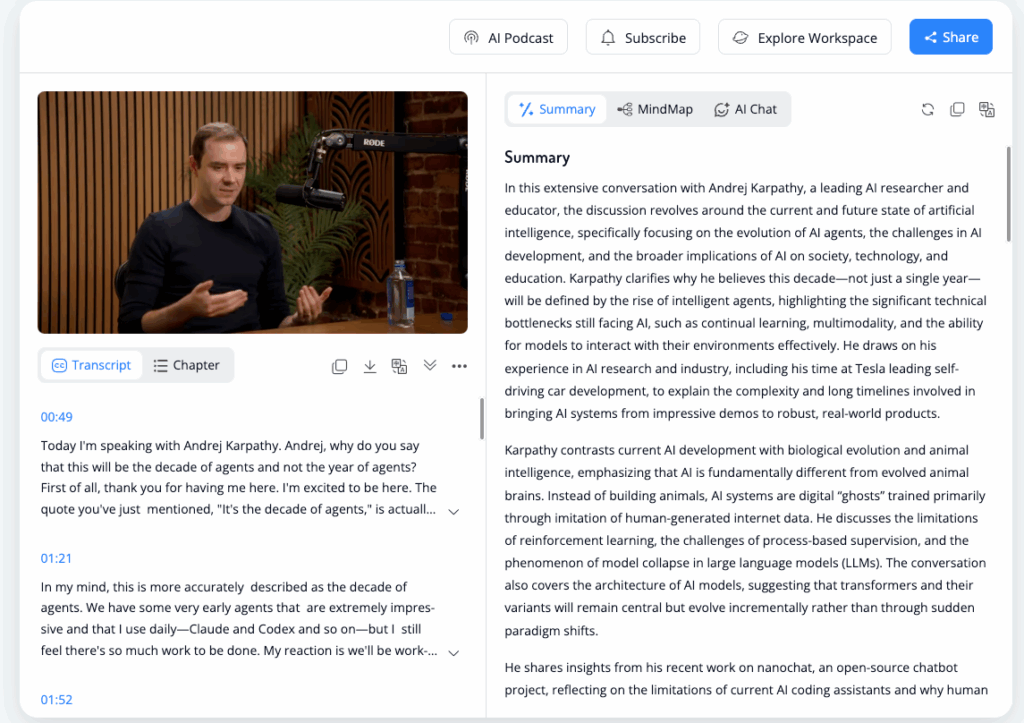
Task: Expand all transcript segments with double chevron
Action: [x=430, y=366]
